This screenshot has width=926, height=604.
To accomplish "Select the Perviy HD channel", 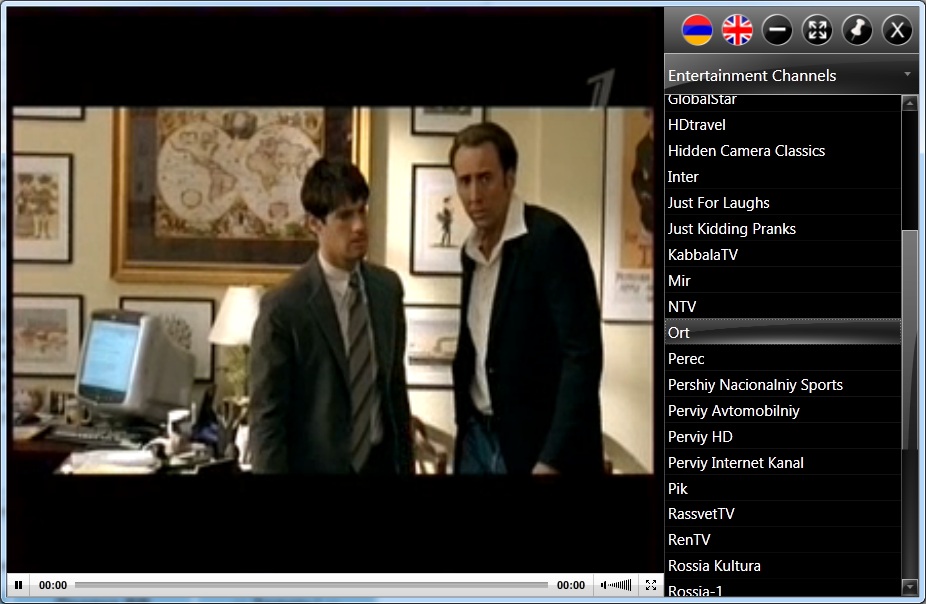I will (782, 436).
